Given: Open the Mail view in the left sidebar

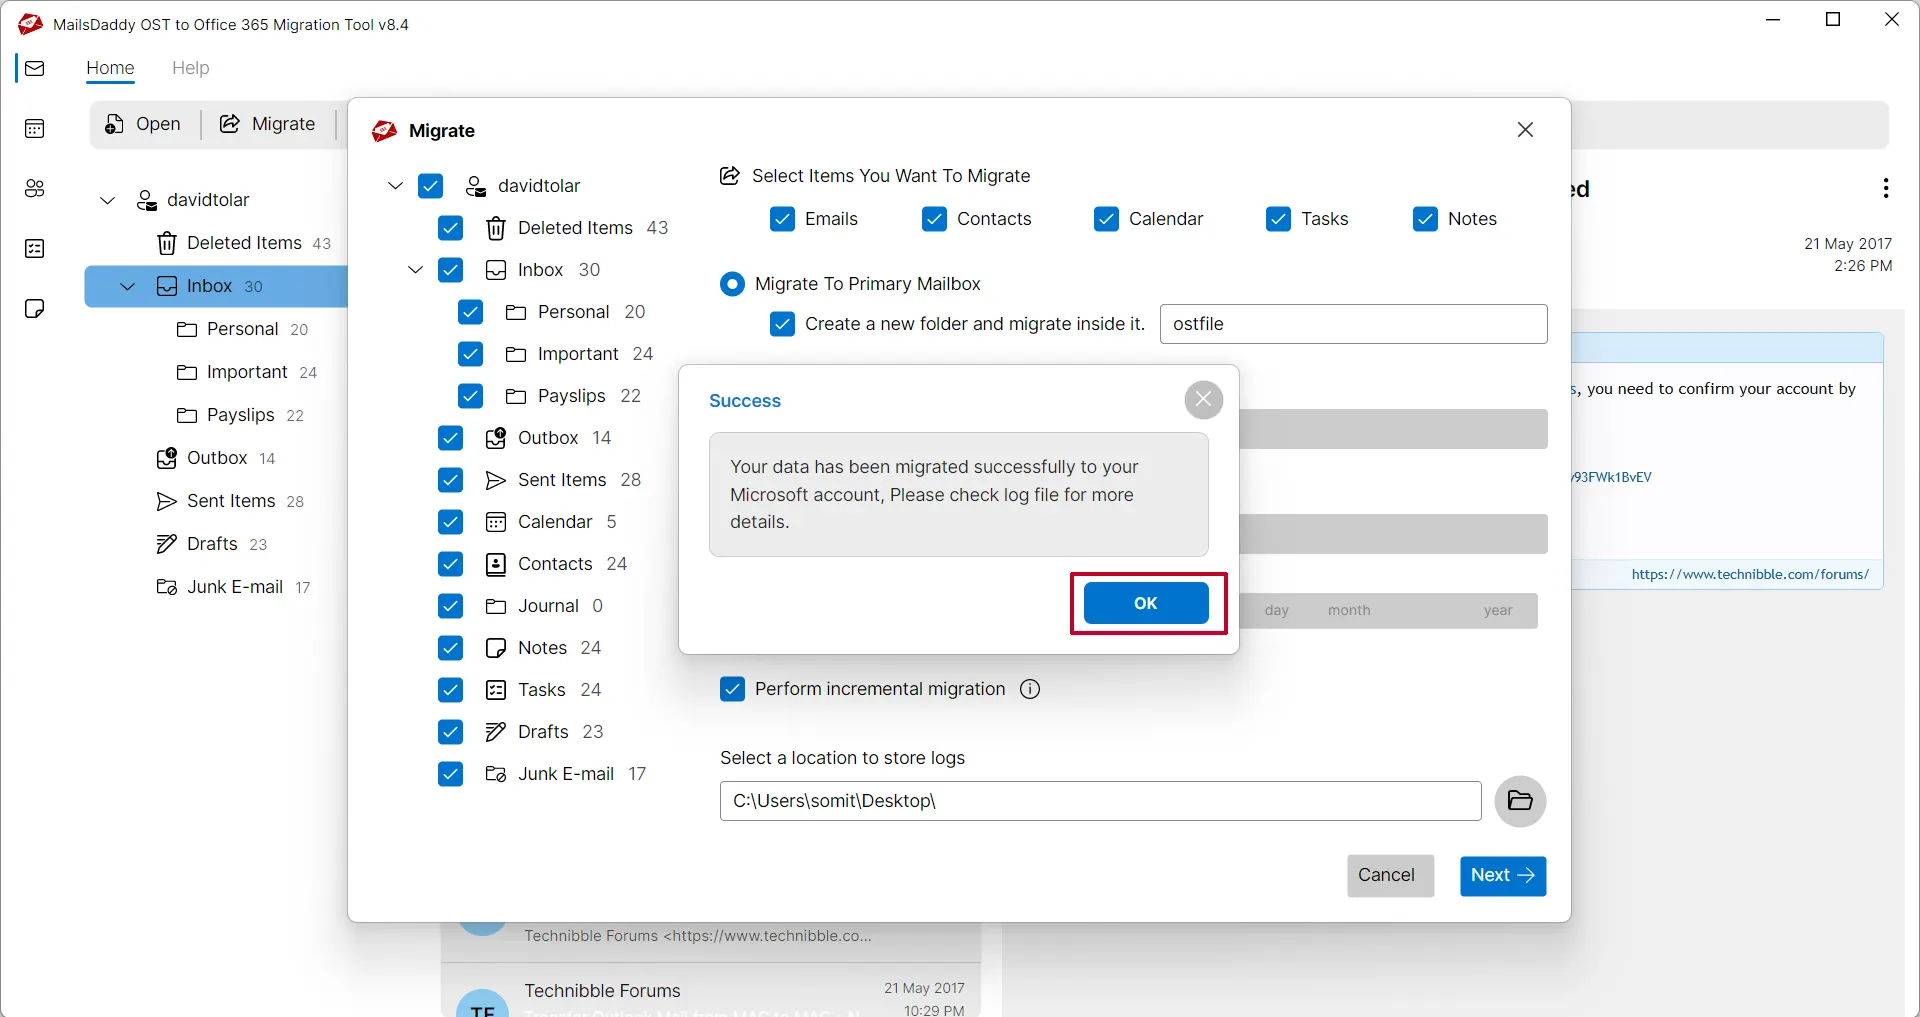Looking at the screenshot, I should coord(35,68).
